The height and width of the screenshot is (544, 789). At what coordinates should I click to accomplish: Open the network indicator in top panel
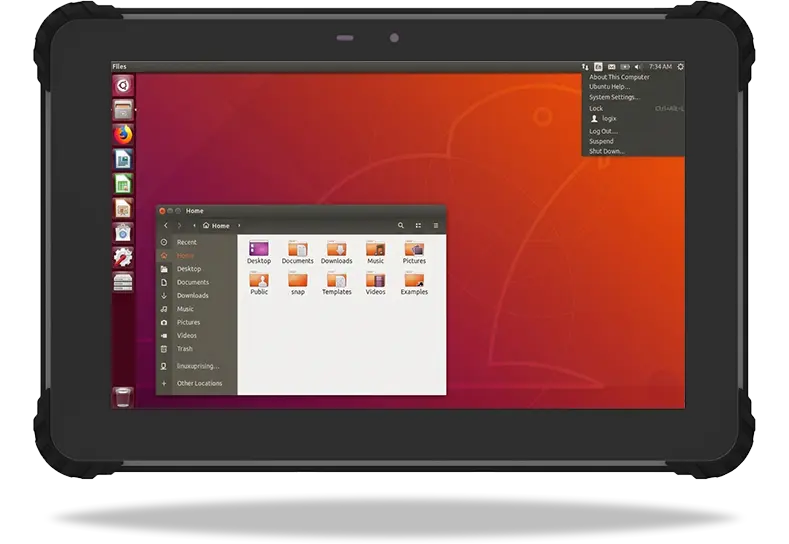pos(585,67)
